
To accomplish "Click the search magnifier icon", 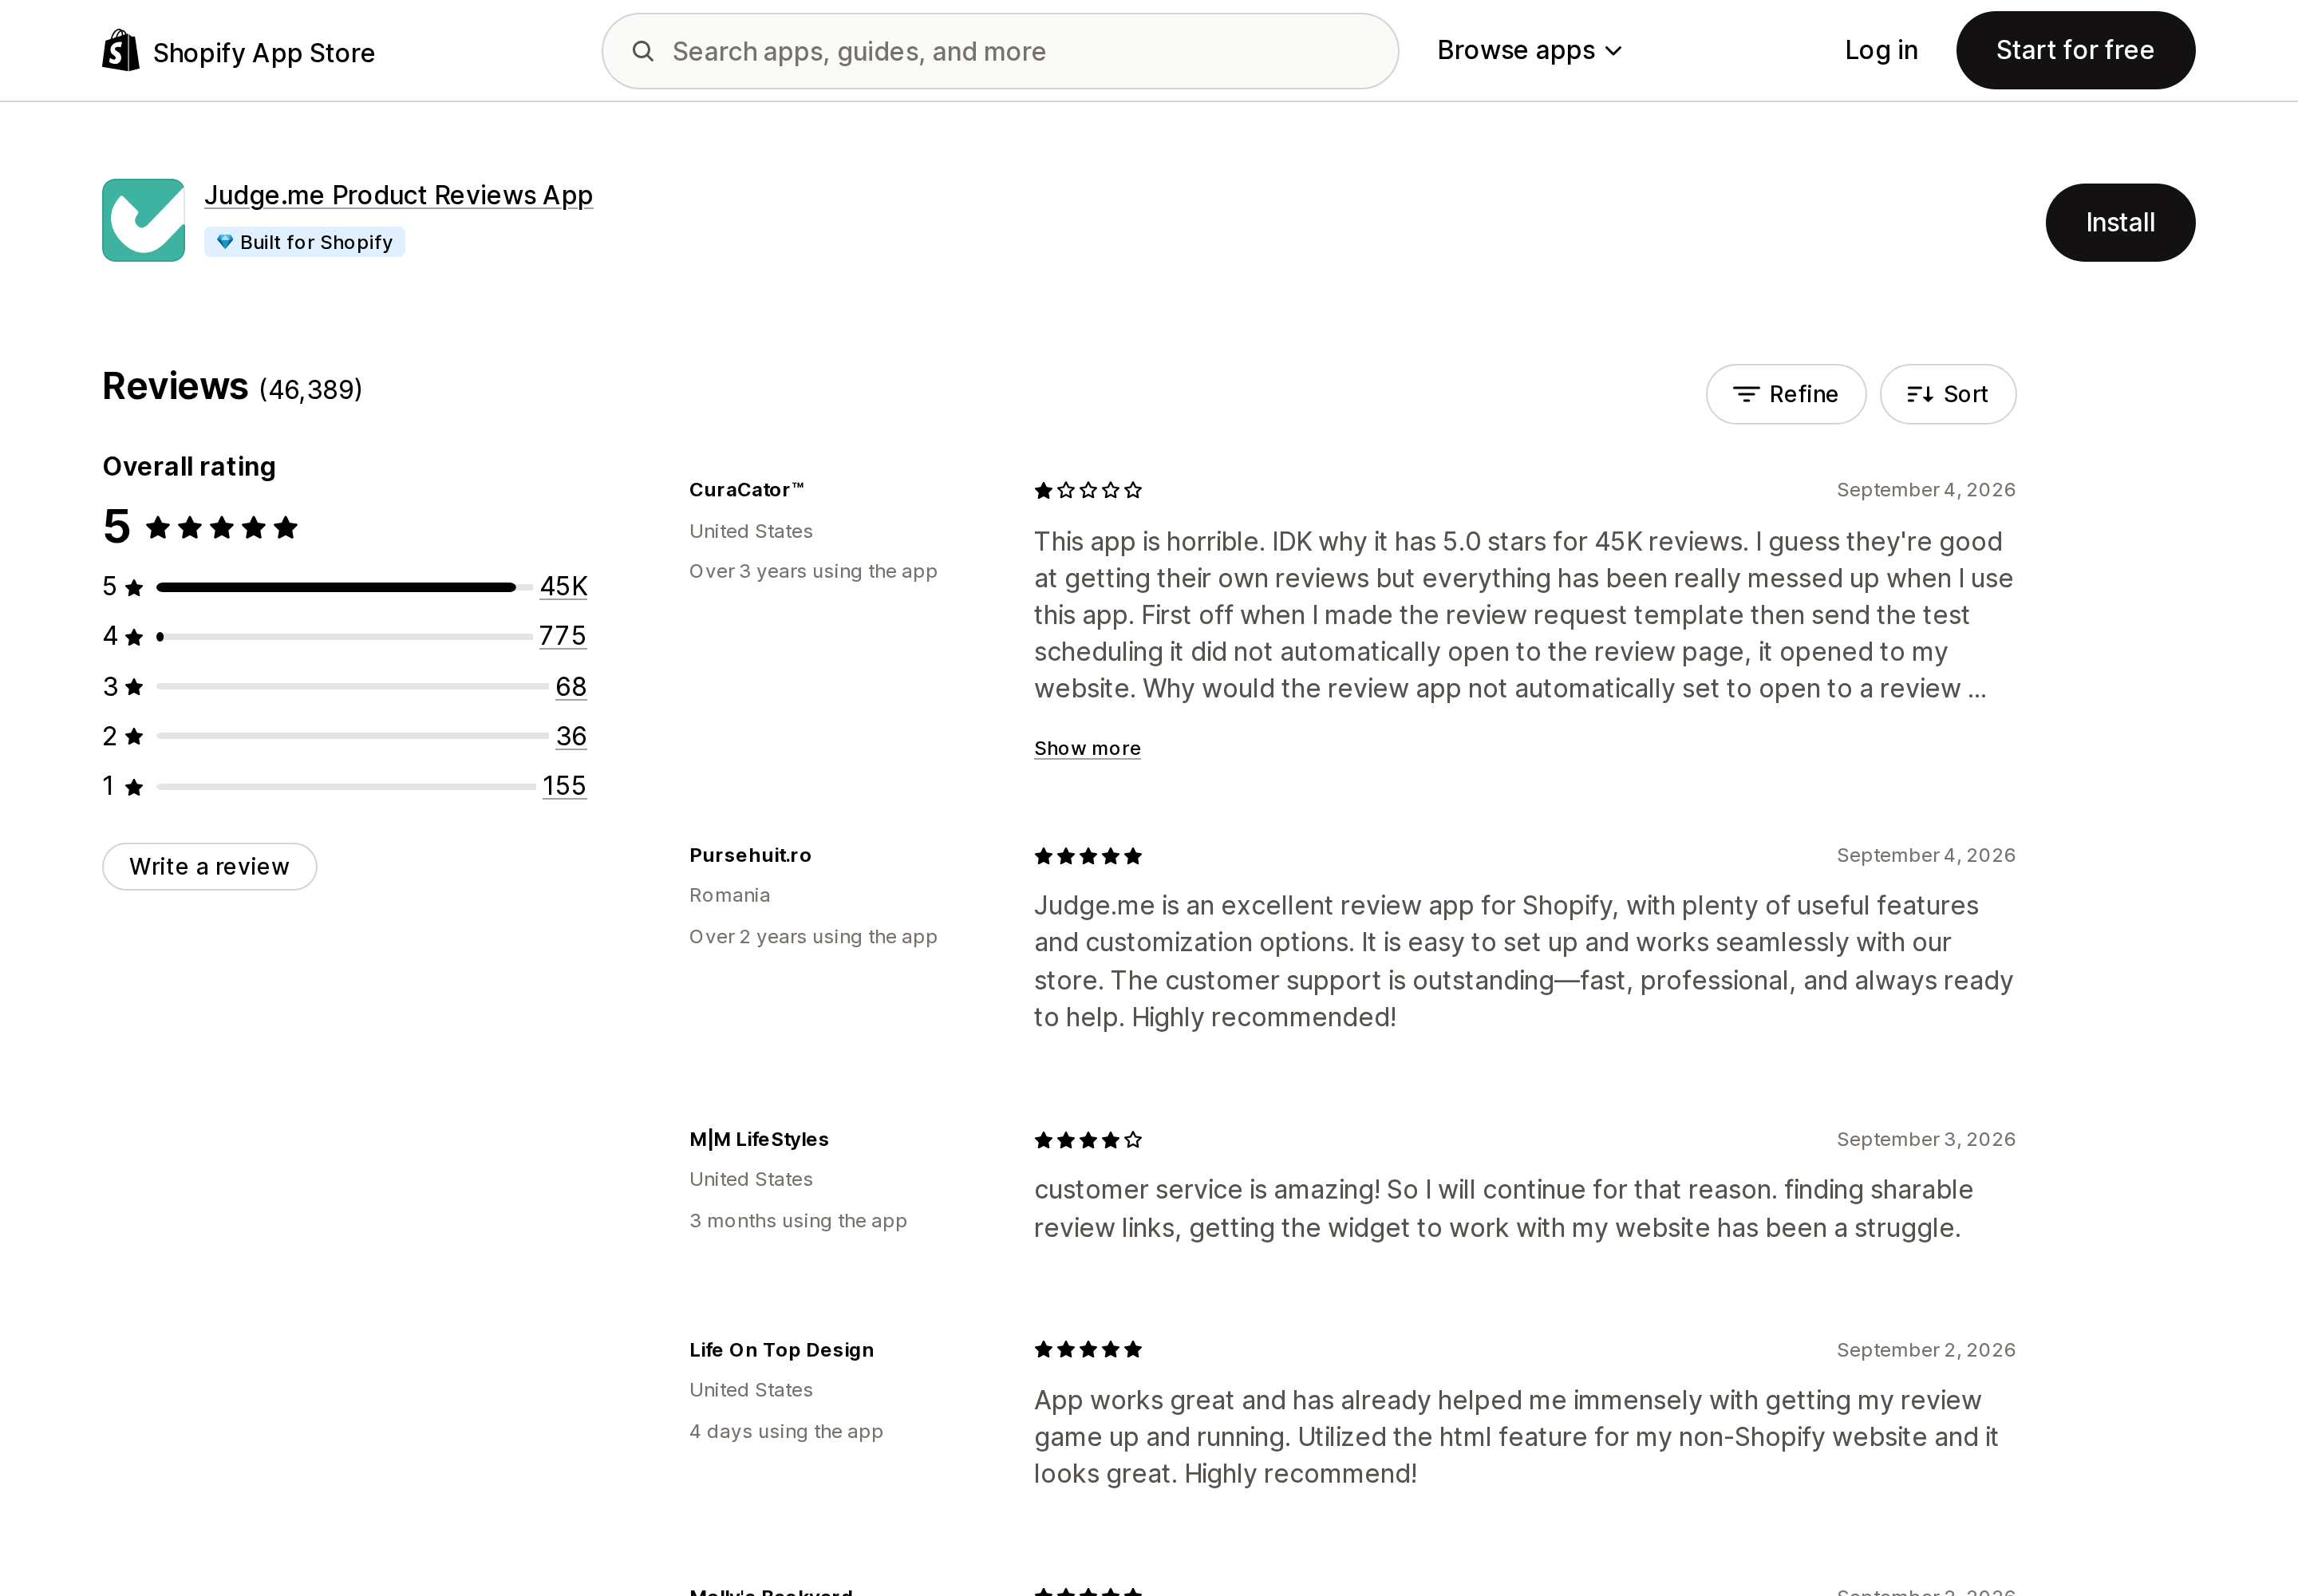I will click(643, 51).
